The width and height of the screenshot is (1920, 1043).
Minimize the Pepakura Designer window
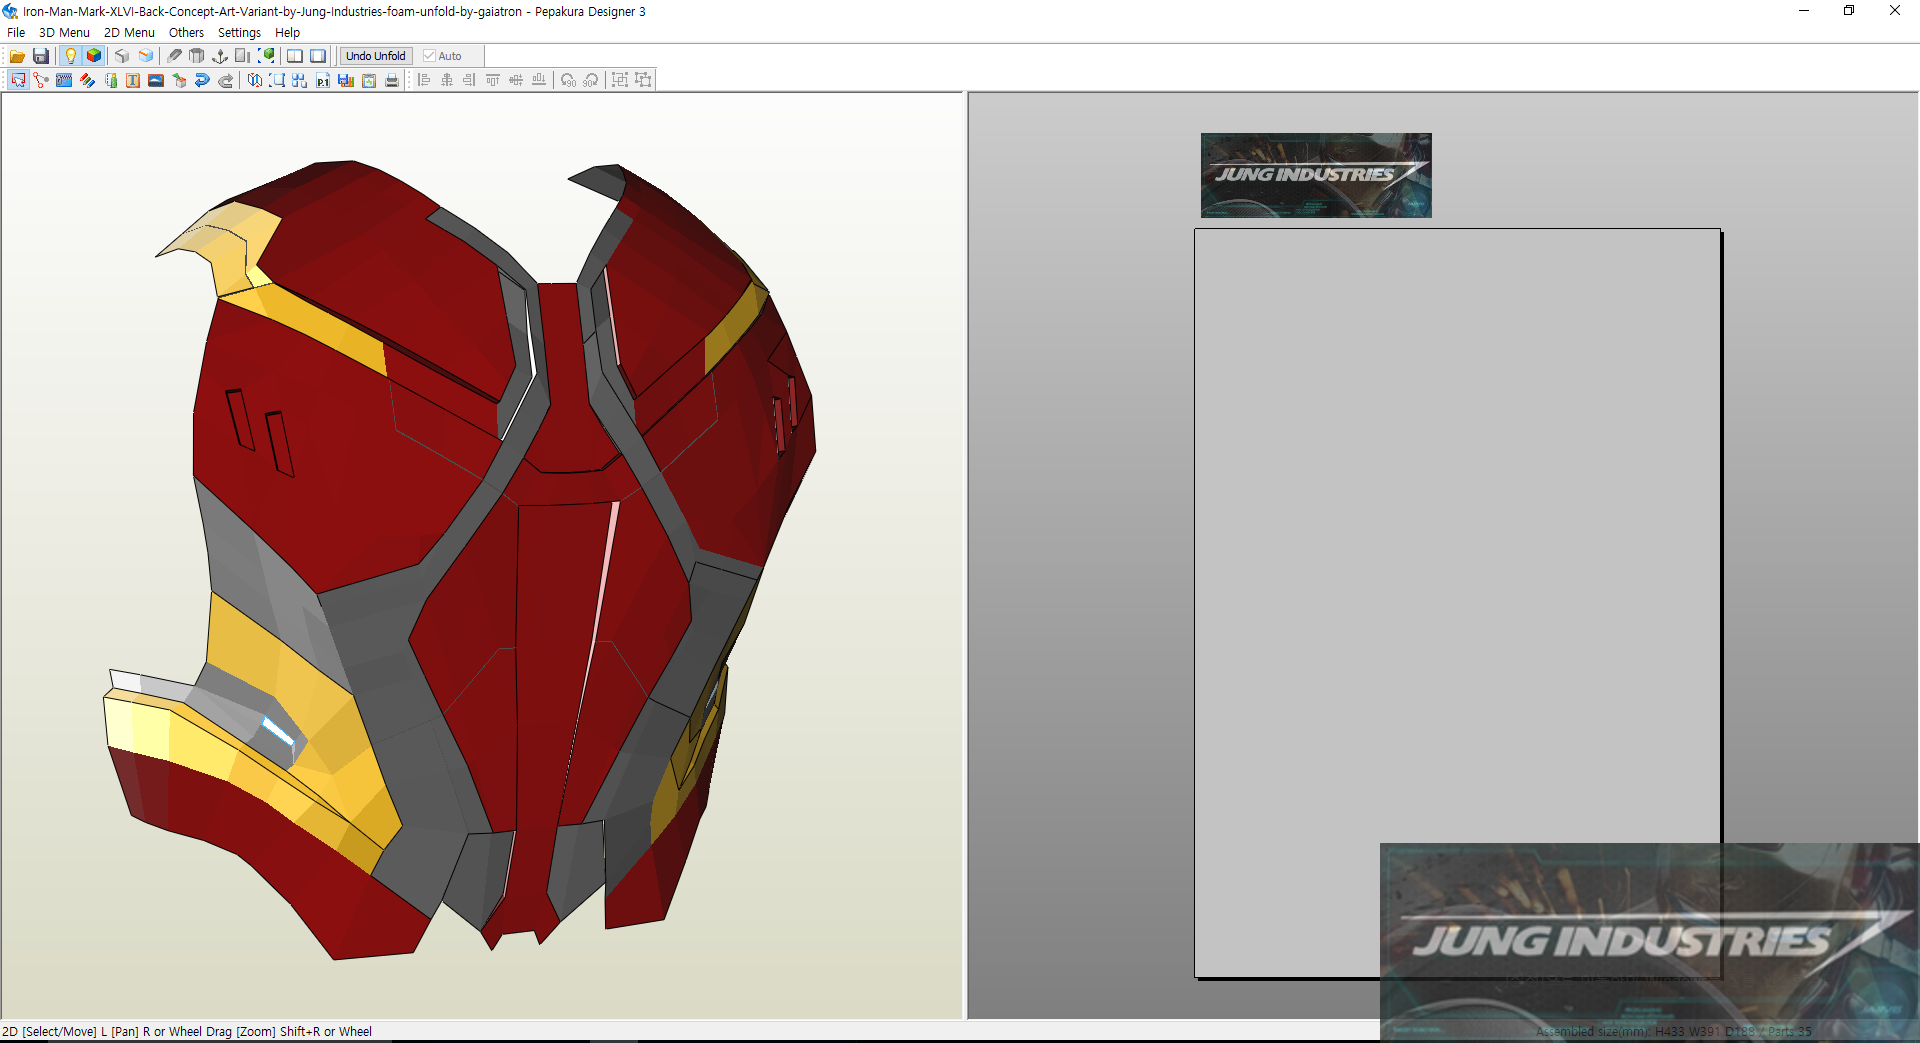point(1804,11)
